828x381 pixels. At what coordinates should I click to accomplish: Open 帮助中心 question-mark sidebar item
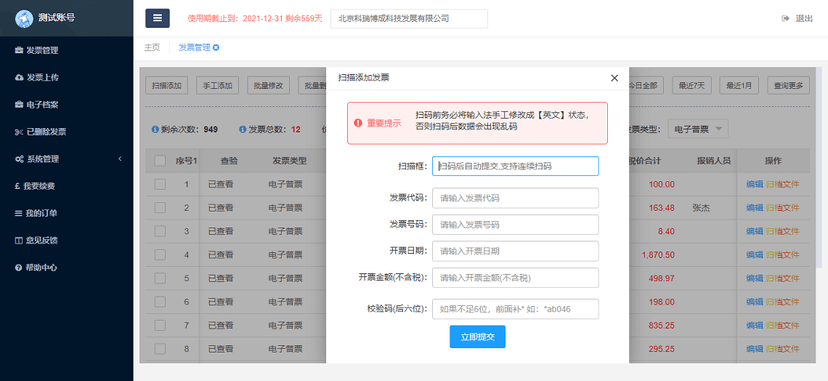click(36, 268)
